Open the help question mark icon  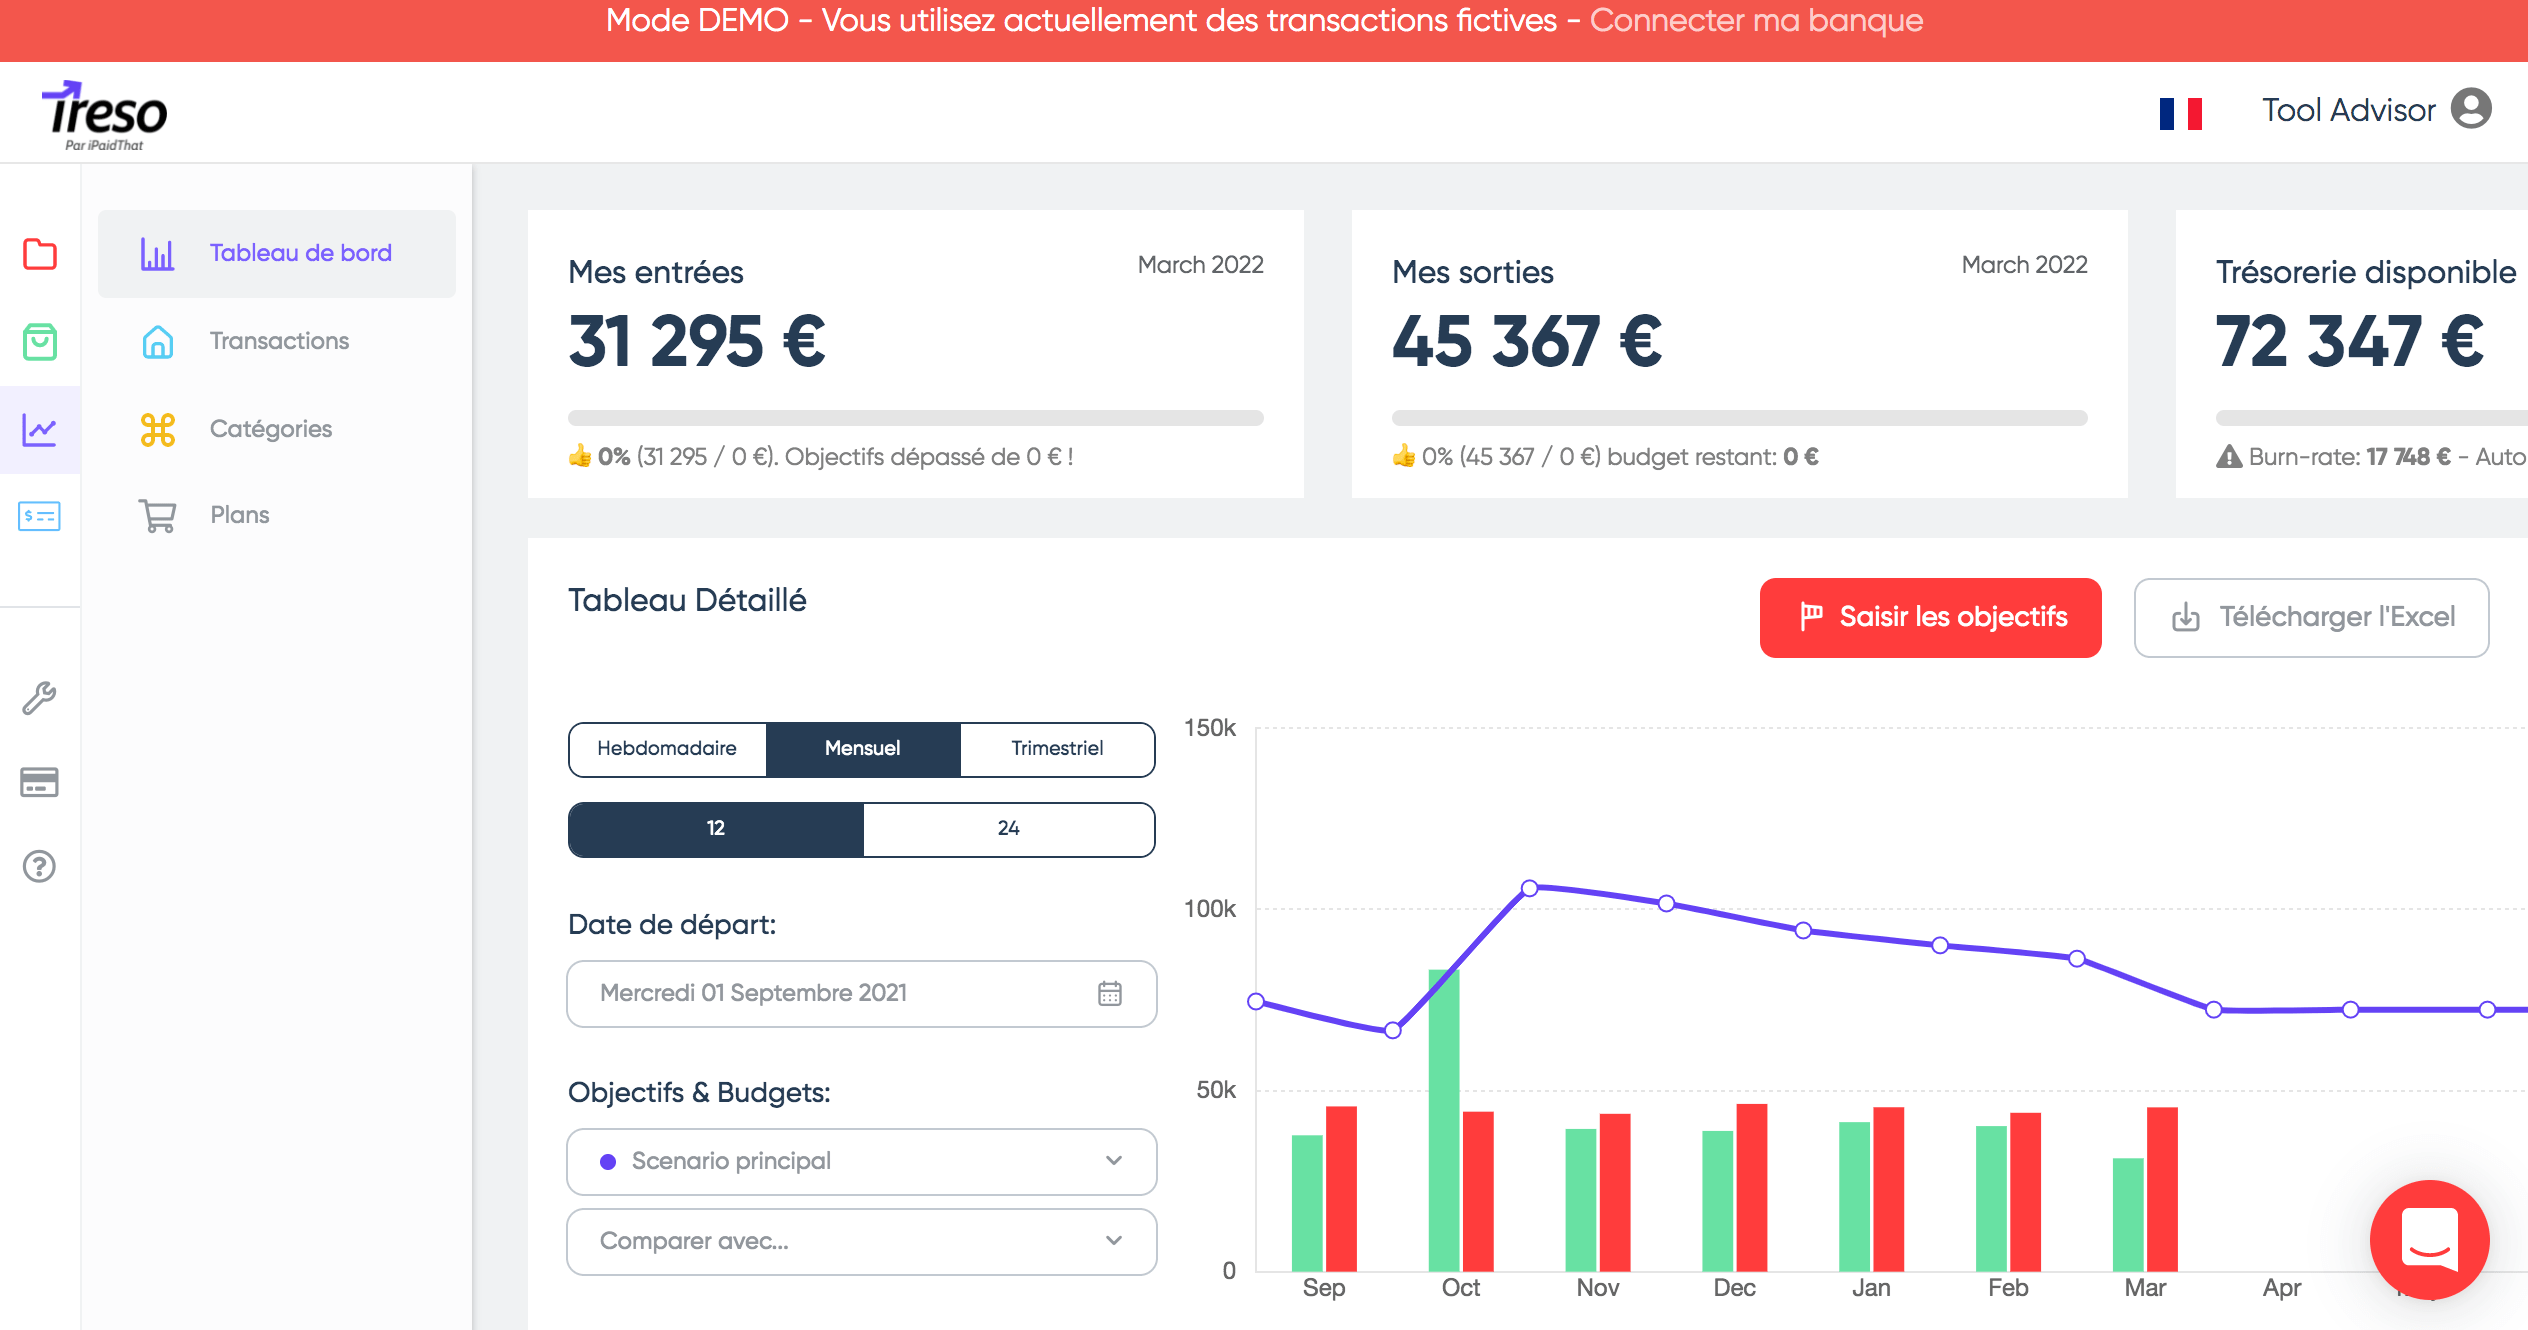click(x=40, y=866)
